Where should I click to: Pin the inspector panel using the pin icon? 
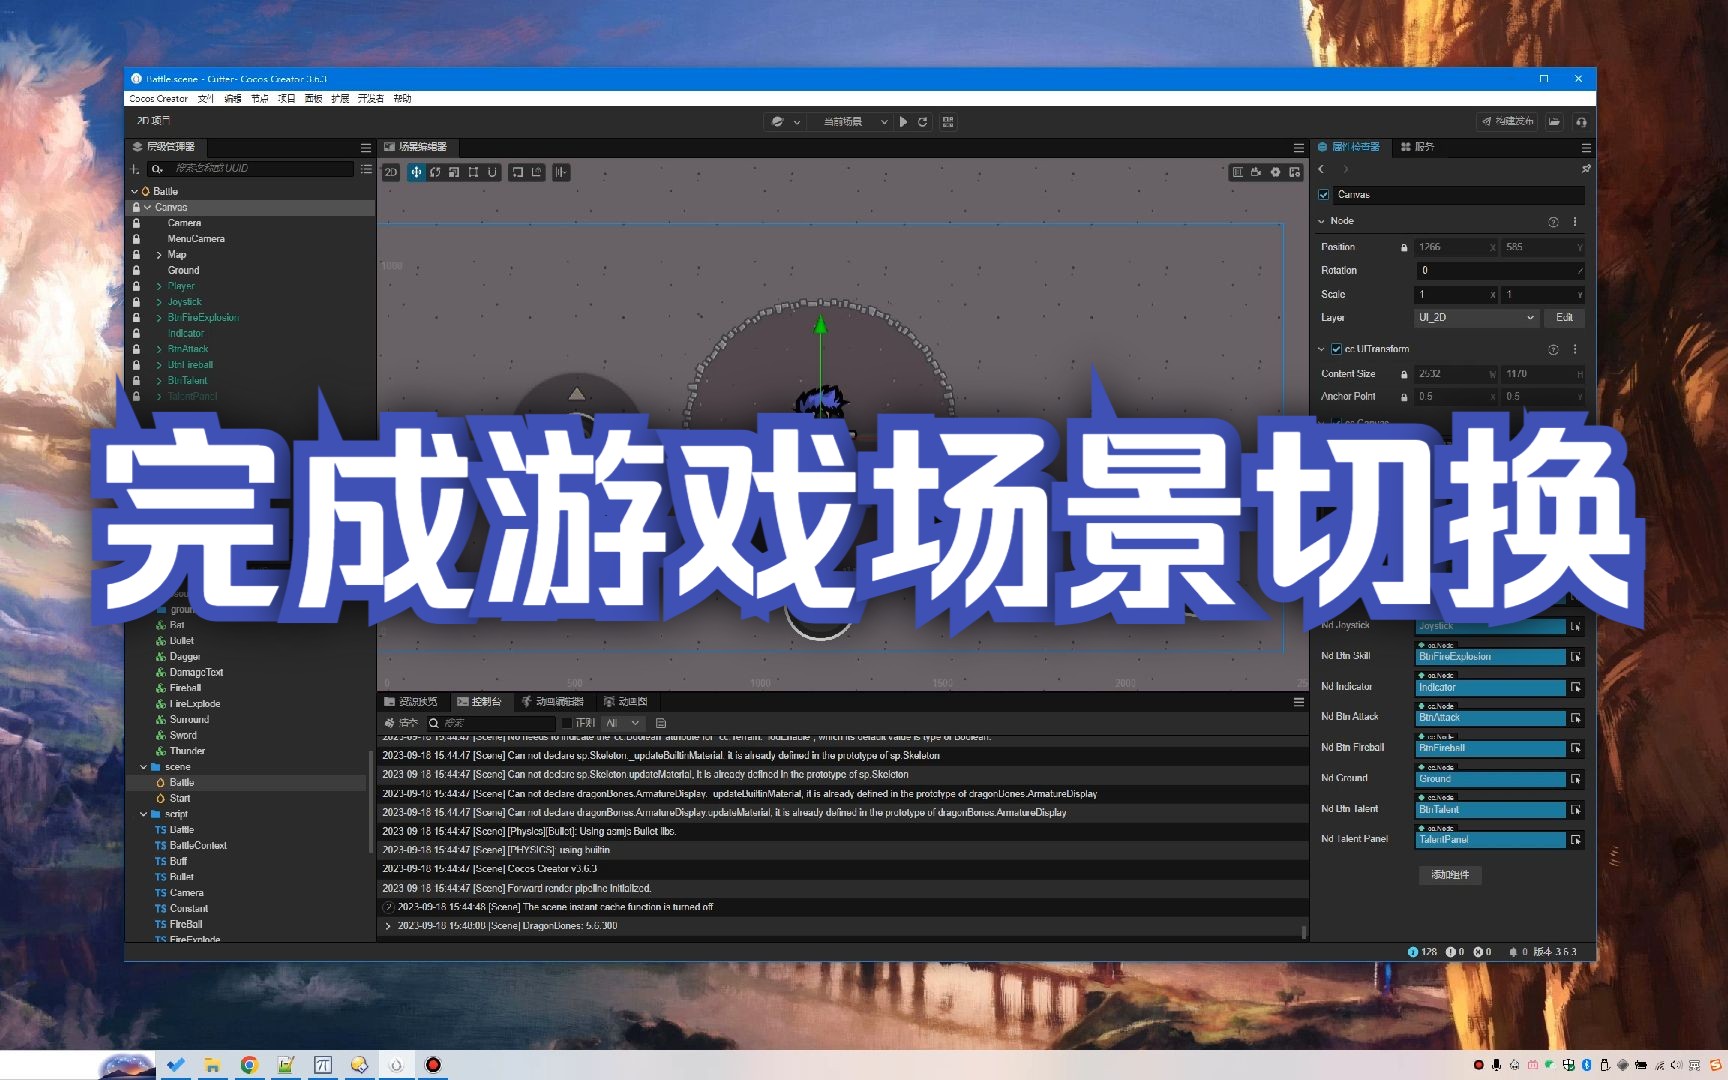[1587, 169]
